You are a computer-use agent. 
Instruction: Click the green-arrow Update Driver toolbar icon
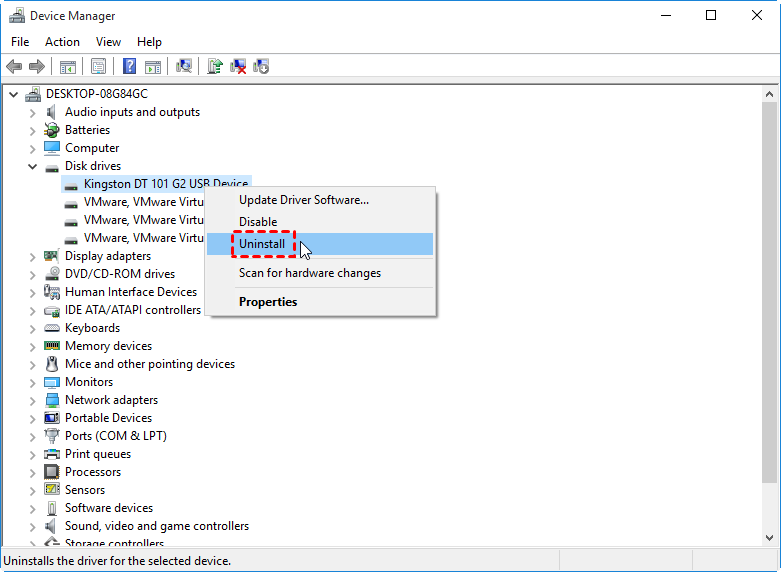pos(215,66)
